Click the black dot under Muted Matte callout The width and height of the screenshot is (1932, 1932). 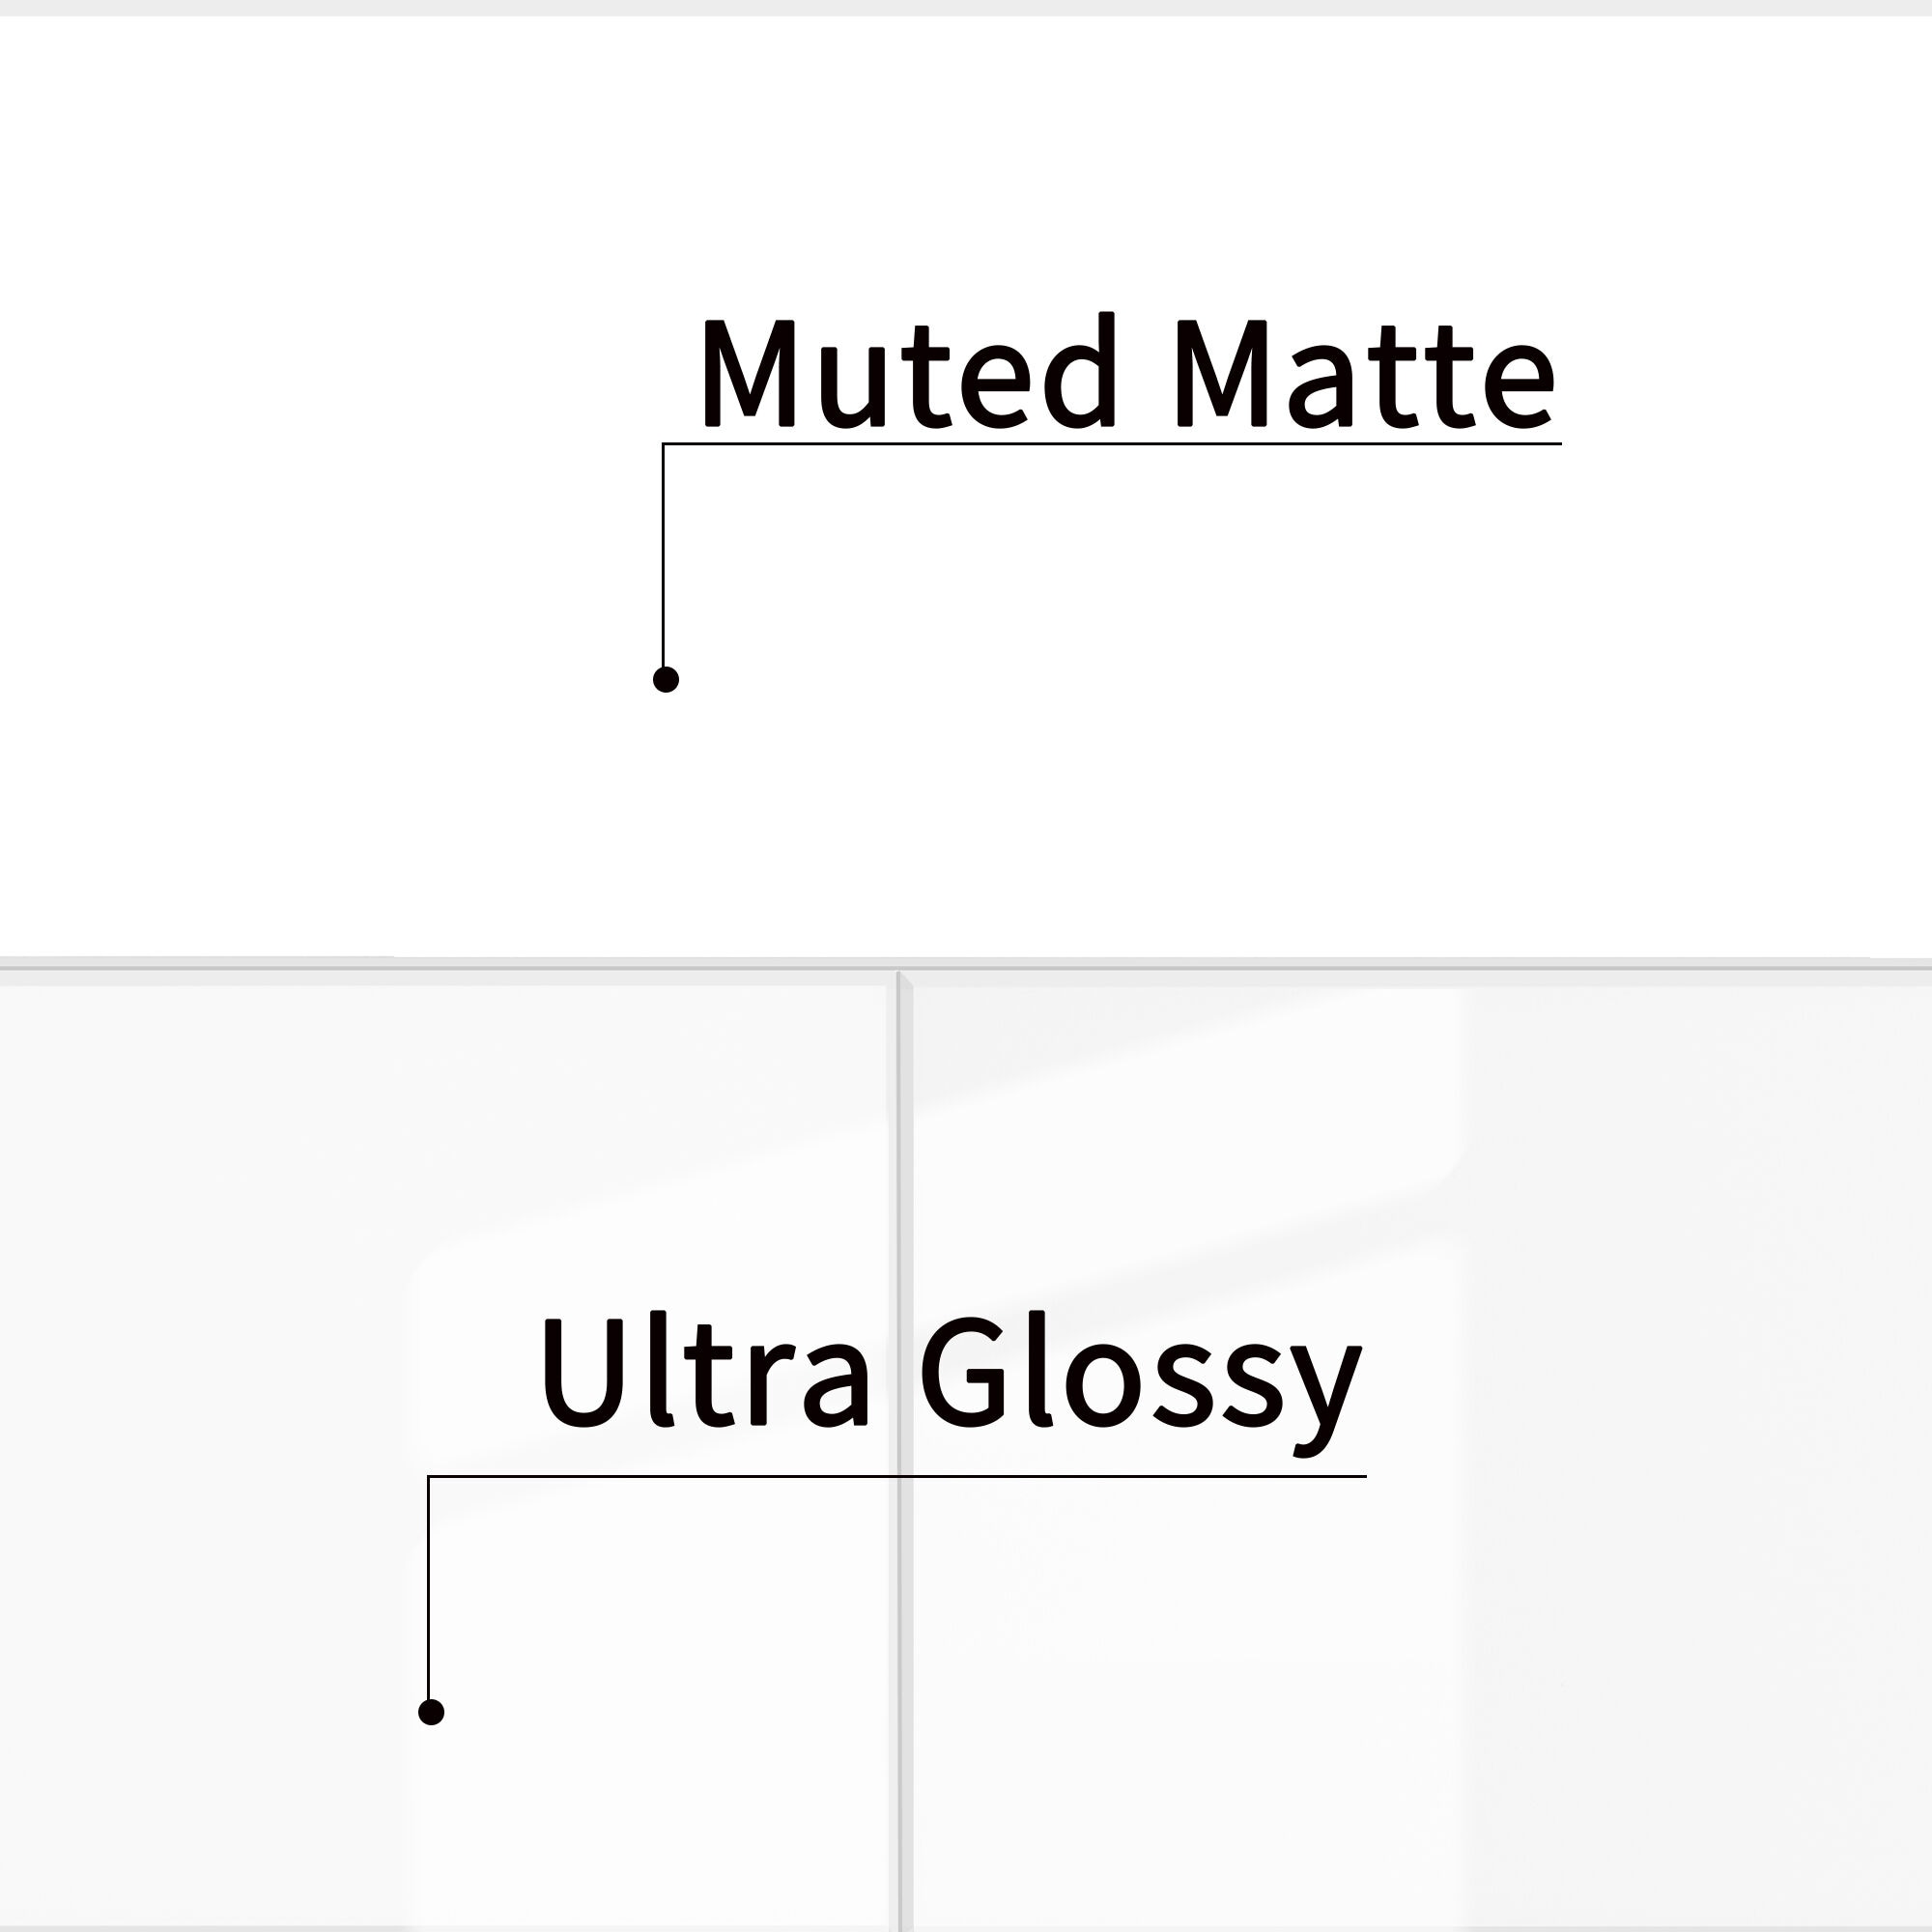[666, 680]
